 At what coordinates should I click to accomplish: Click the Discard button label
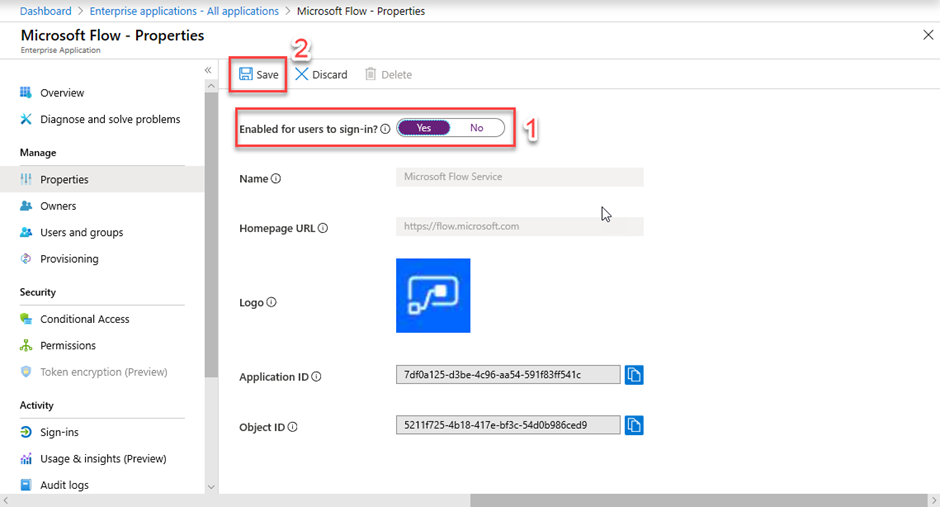330,74
